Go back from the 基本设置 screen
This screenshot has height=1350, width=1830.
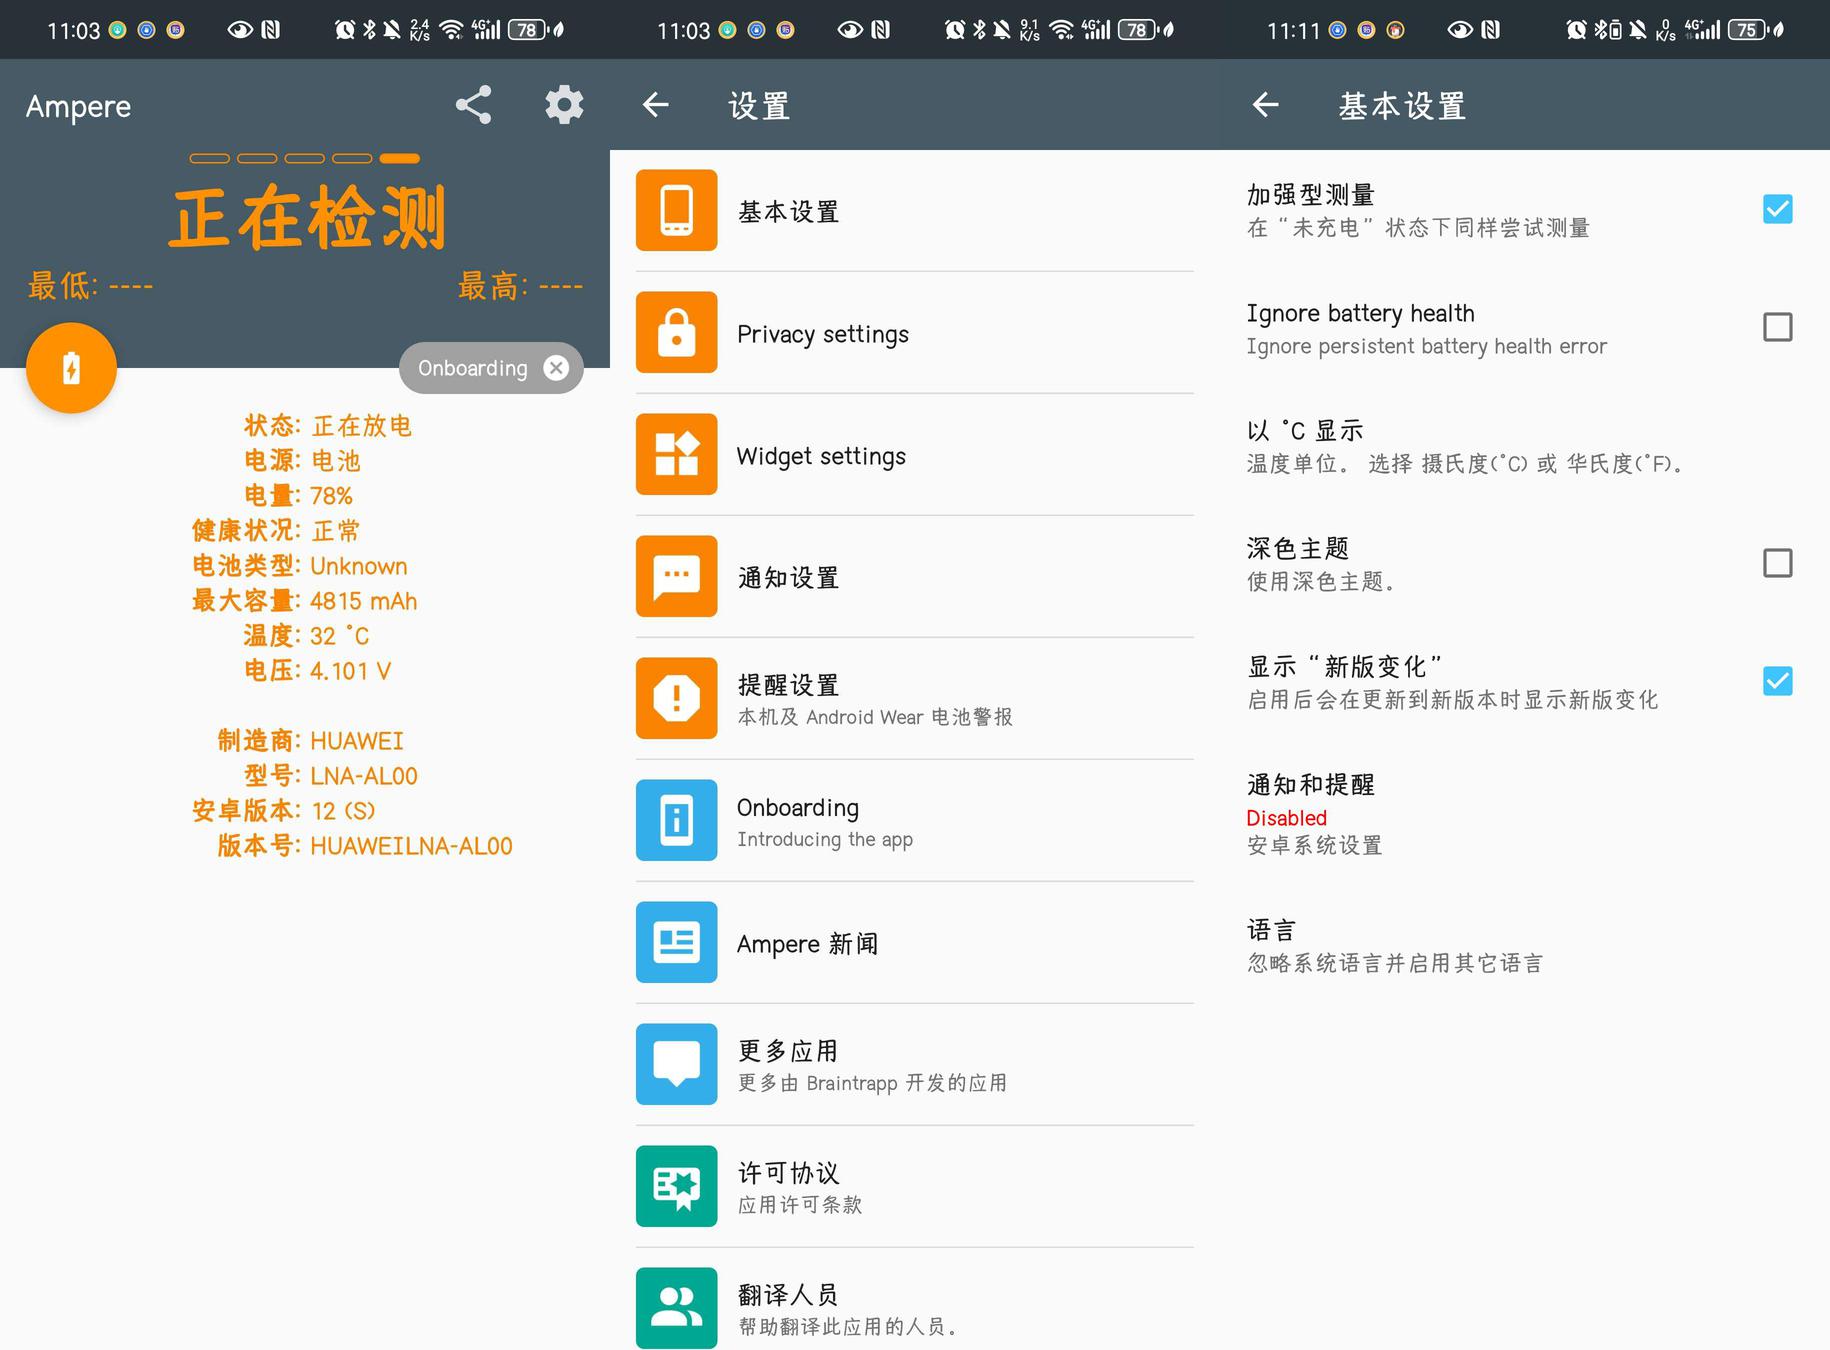pos(1265,105)
